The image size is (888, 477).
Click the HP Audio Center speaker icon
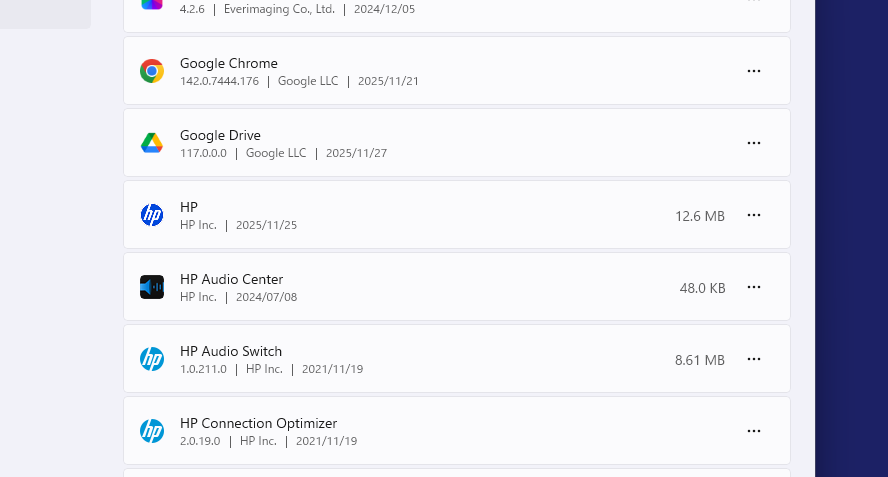pyautogui.click(x=152, y=287)
